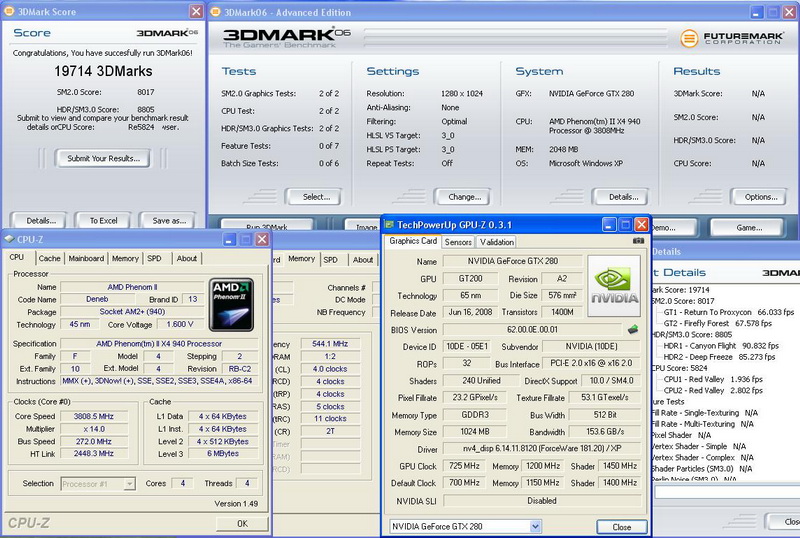The image size is (800, 538).
Task: Click the 3DMark Score window title icon
Action: coord(9,11)
